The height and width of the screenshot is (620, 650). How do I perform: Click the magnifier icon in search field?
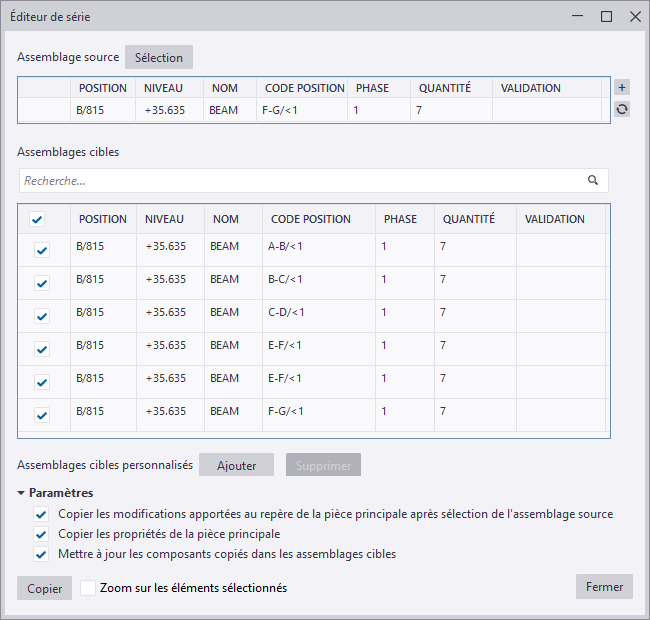(x=593, y=181)
